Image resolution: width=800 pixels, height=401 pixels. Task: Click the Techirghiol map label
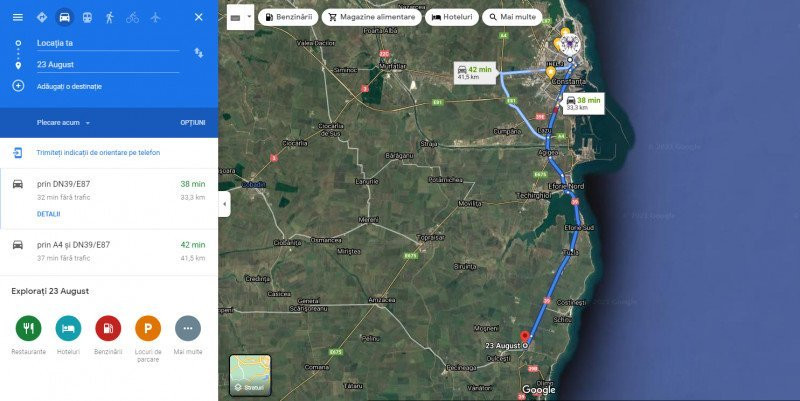(x=534, y=195)
